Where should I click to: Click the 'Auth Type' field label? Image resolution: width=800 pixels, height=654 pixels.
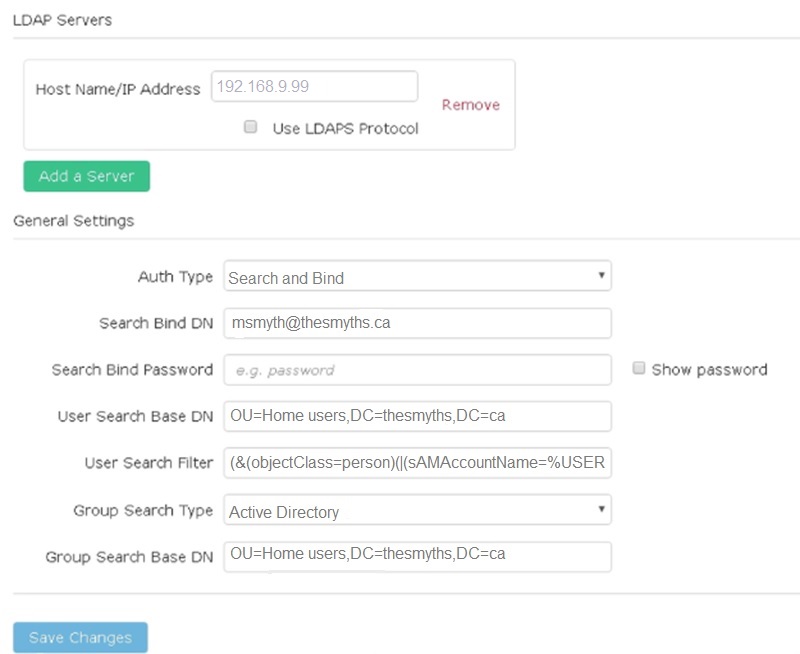[x=175, y=277]
